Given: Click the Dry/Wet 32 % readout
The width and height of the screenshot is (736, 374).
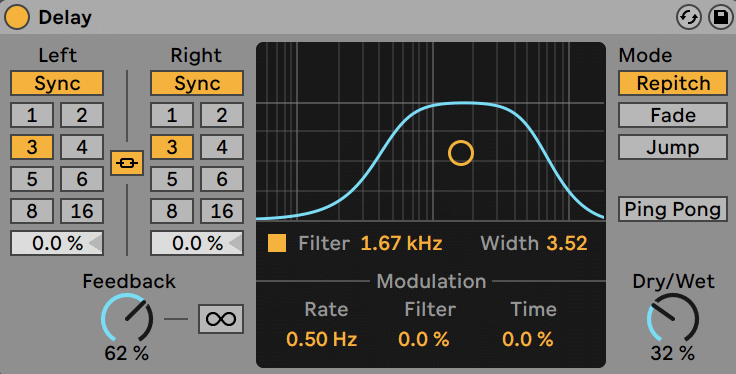Looking at the screenshot, I should 673,353.
